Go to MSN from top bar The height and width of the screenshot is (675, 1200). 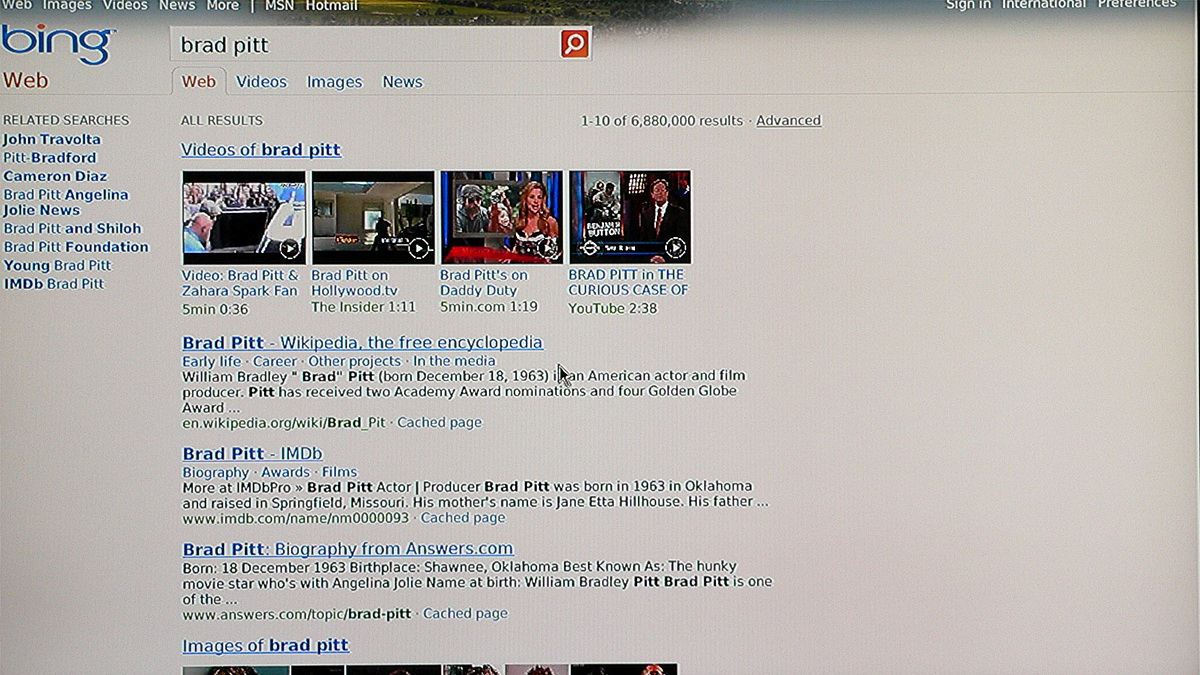point(279,6)
